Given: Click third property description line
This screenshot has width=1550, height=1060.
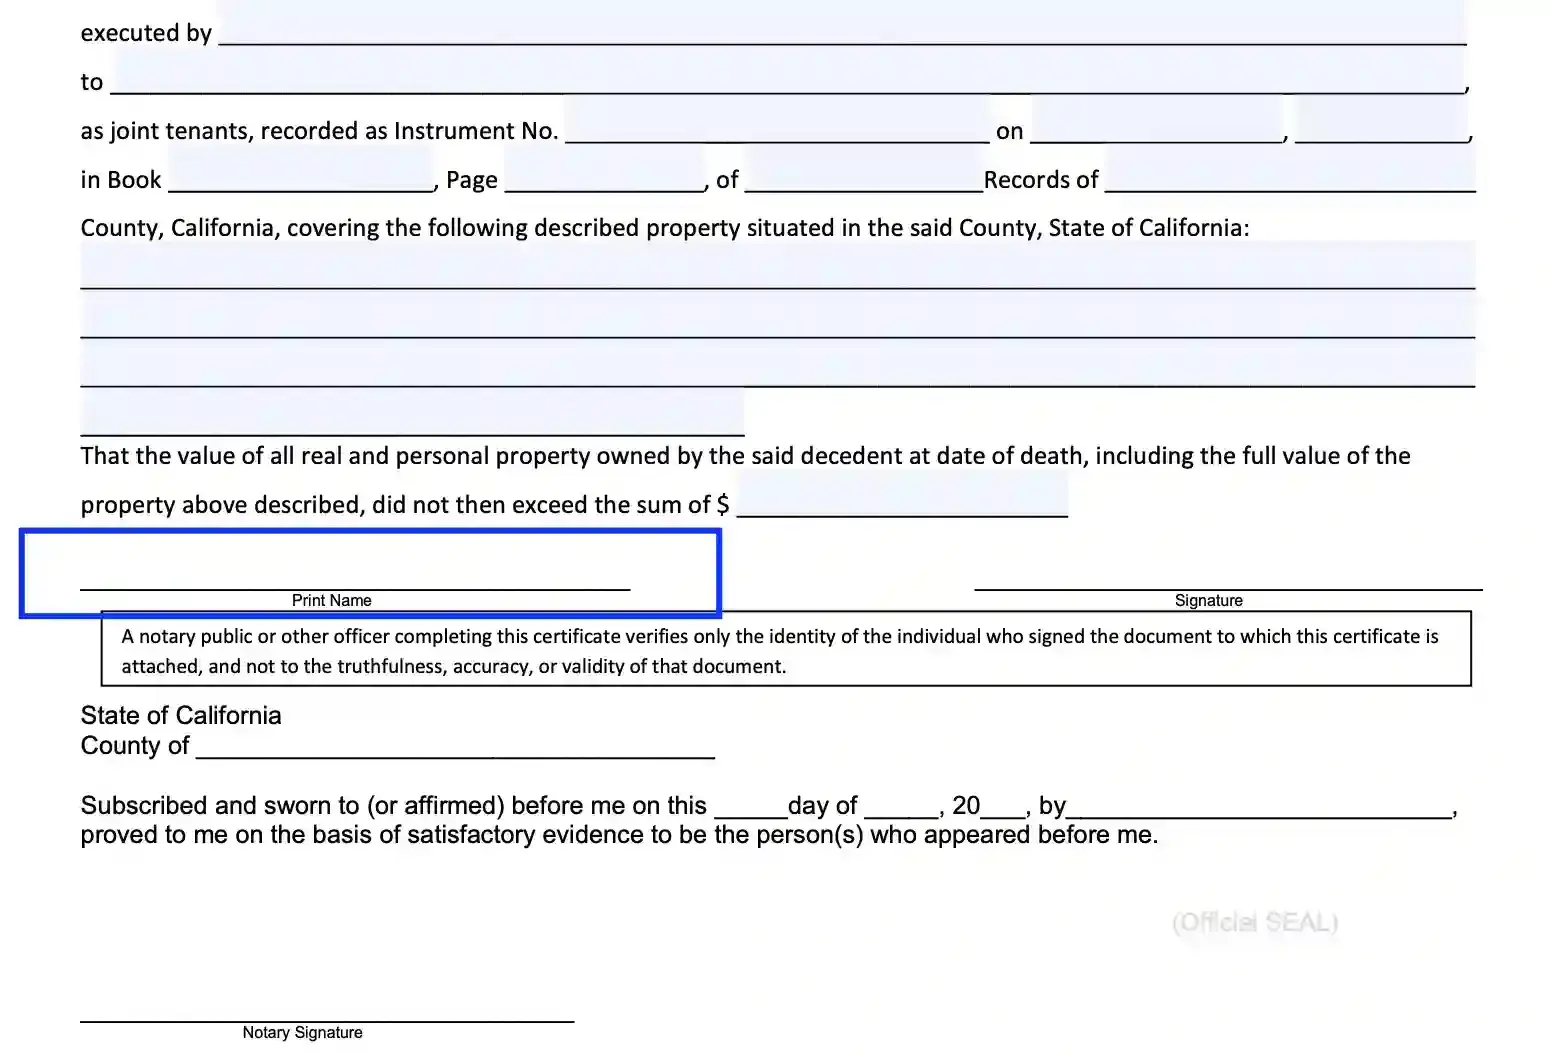Looking at the screenshot, I should 778,364.
